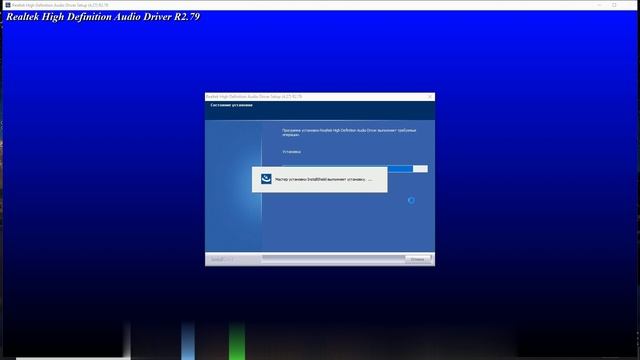The height and width of the screenshot is (360, 640).
Task: Click the InstallShield wizard icon in the popup
Action: click(266, 179)
